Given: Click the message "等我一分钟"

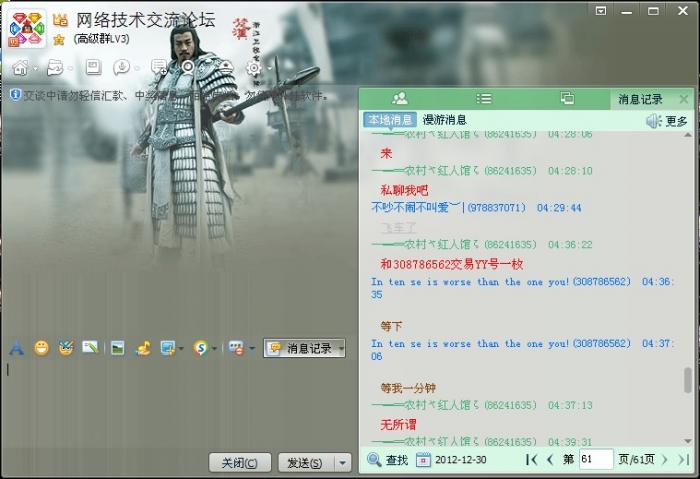Looking at the screenshot, I should pos(408,388).
